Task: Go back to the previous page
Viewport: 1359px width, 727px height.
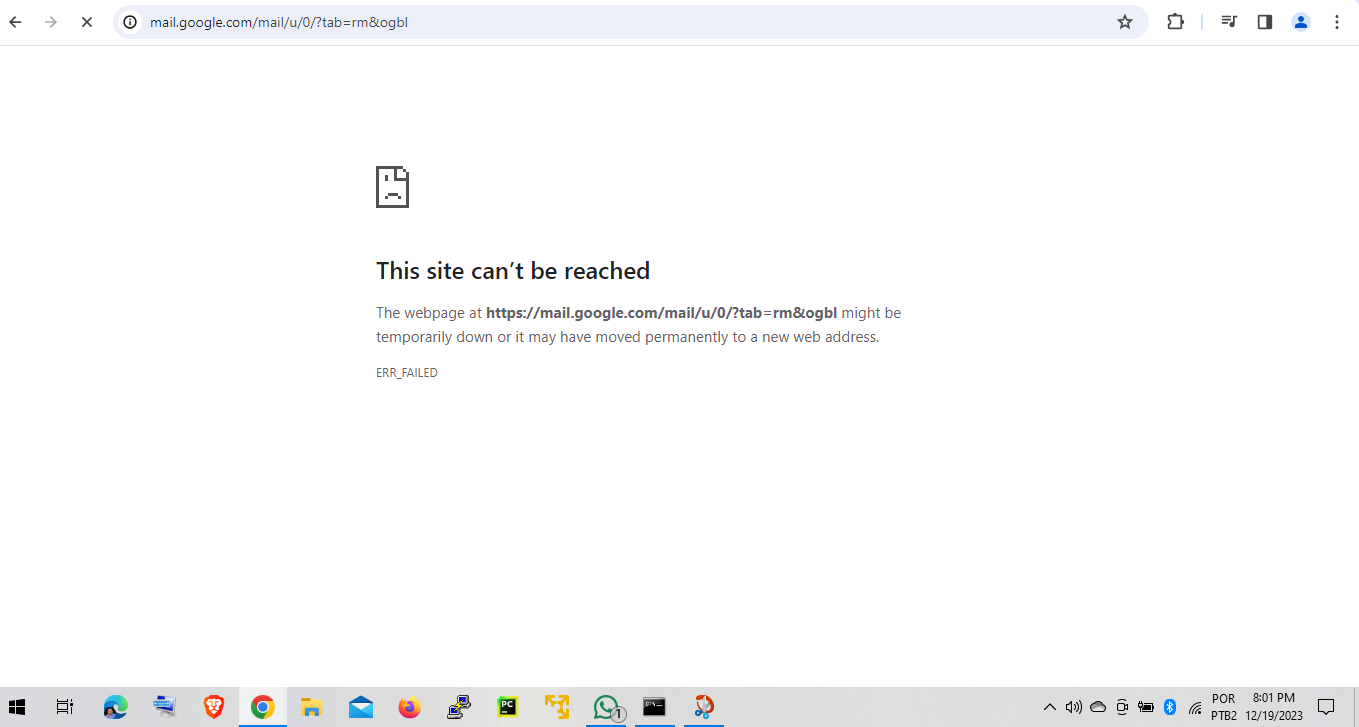Action: coord(16,22)
